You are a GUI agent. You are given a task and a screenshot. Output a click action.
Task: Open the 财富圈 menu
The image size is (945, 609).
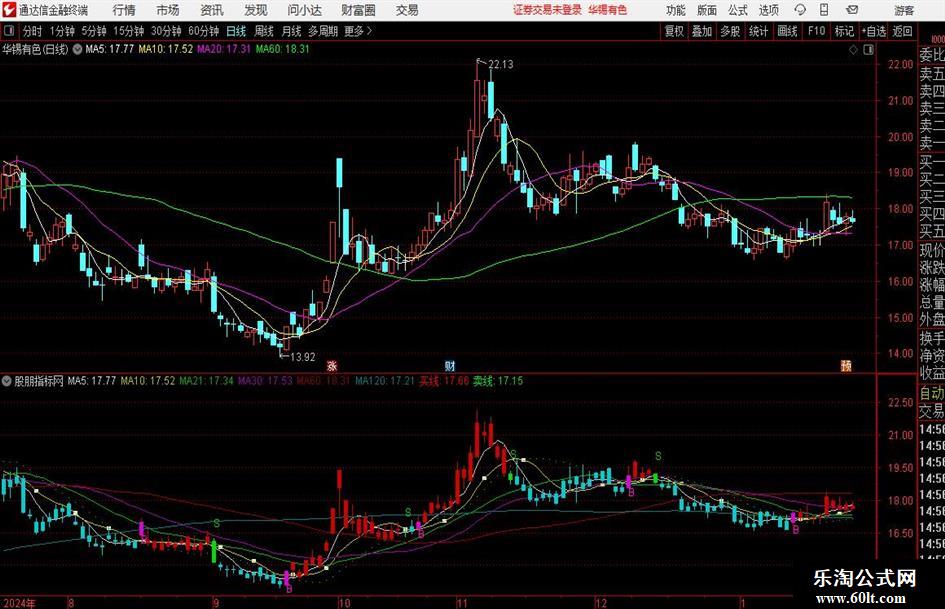358,10
